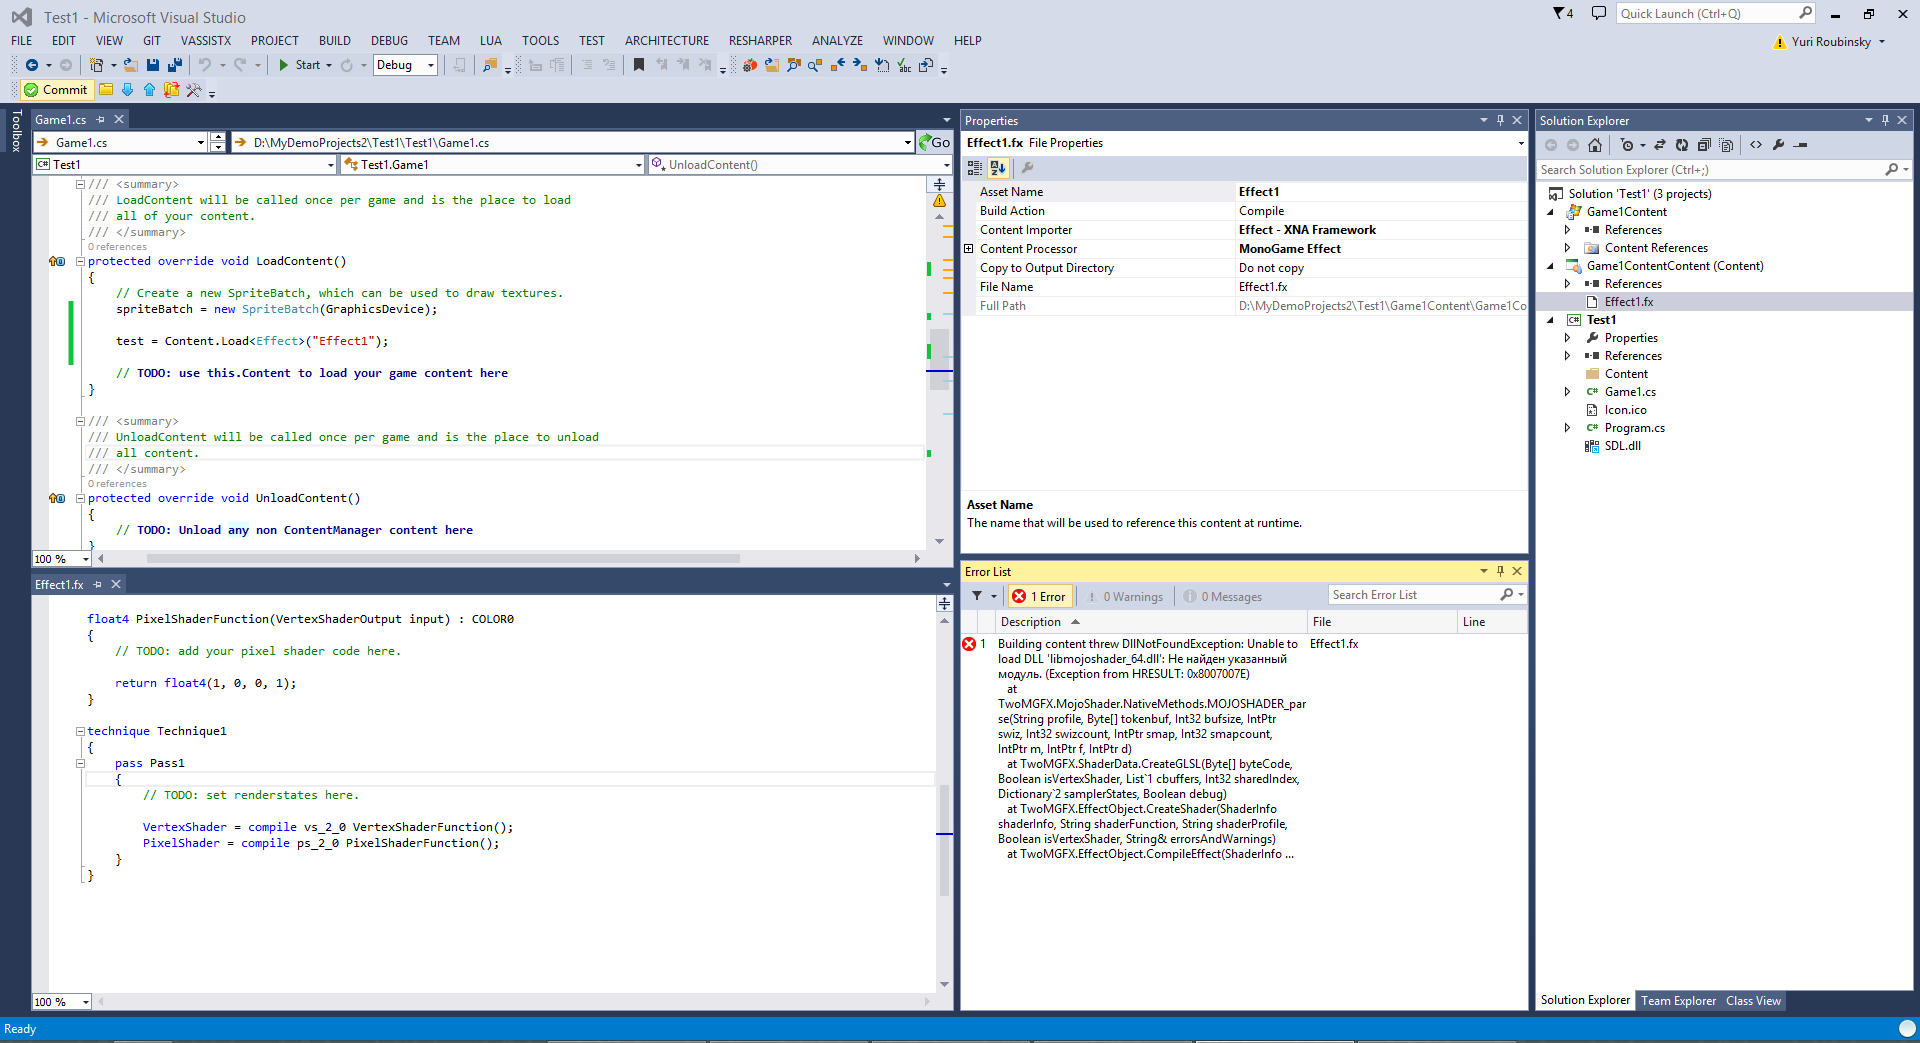Click the green Start debugging button
Screen dimensions: 1920x1043
[x=298, y=65]
